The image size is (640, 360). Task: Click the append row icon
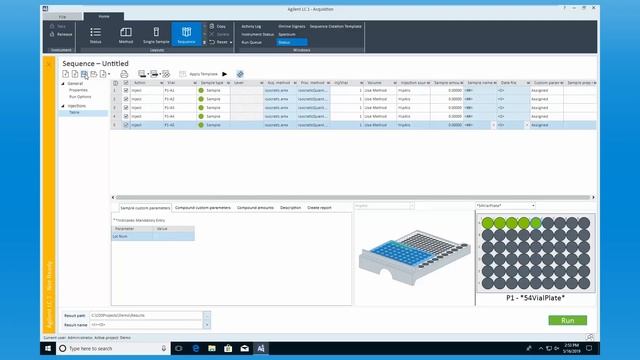pyautogui.click(x=154, y=74)
